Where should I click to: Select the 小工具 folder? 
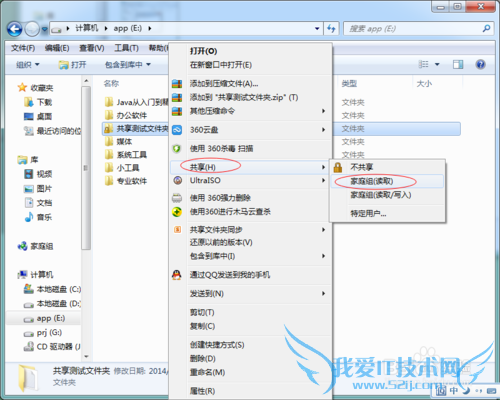pos(128,168)
